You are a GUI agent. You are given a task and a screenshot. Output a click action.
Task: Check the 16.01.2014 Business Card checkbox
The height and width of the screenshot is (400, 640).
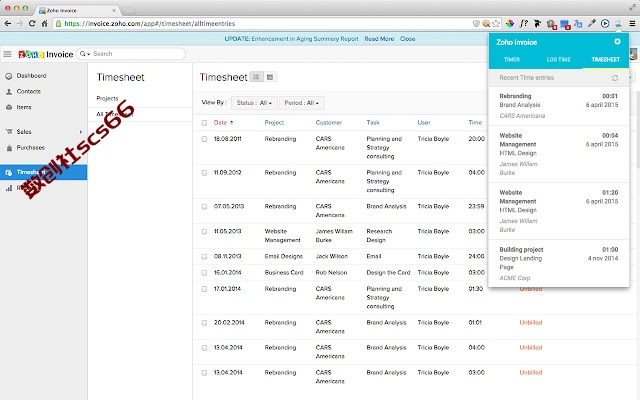pyautogui.click(x=204, y=273)
